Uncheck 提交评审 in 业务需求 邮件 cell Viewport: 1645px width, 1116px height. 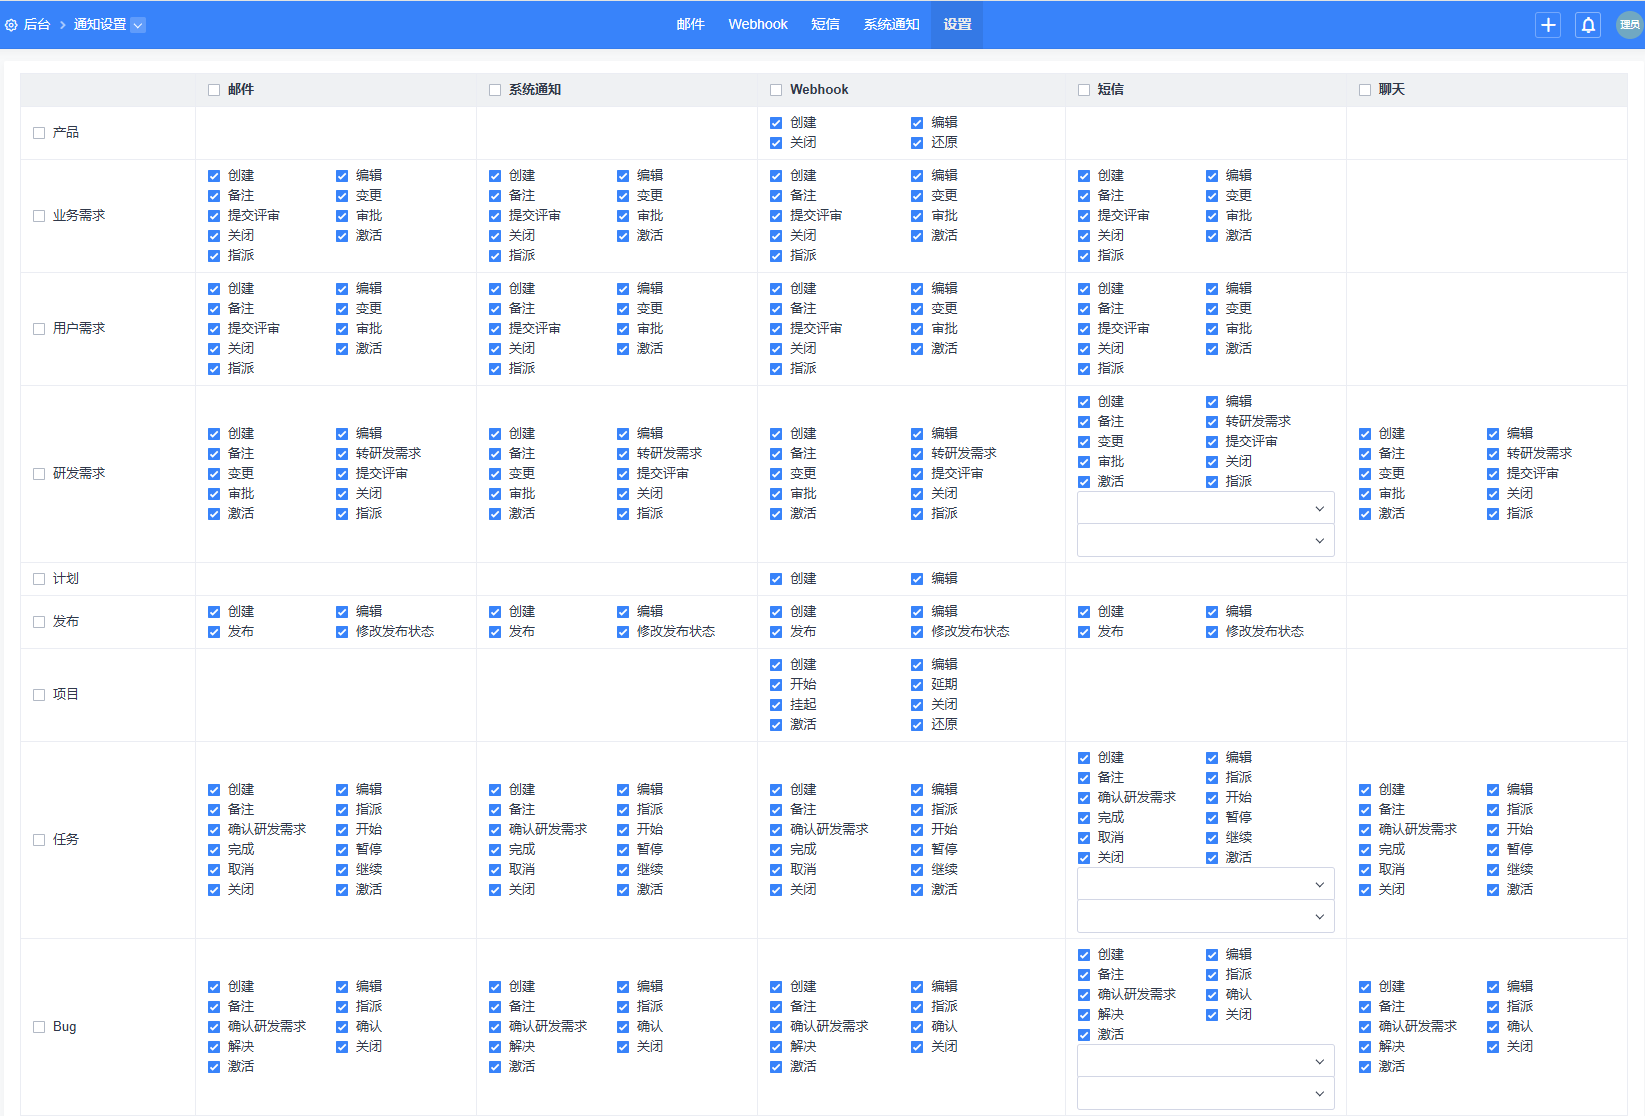pos(214,216)
